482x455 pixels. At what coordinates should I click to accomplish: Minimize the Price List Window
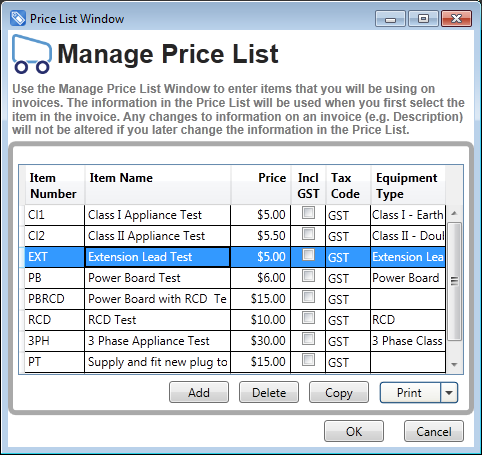pos(390,19)
